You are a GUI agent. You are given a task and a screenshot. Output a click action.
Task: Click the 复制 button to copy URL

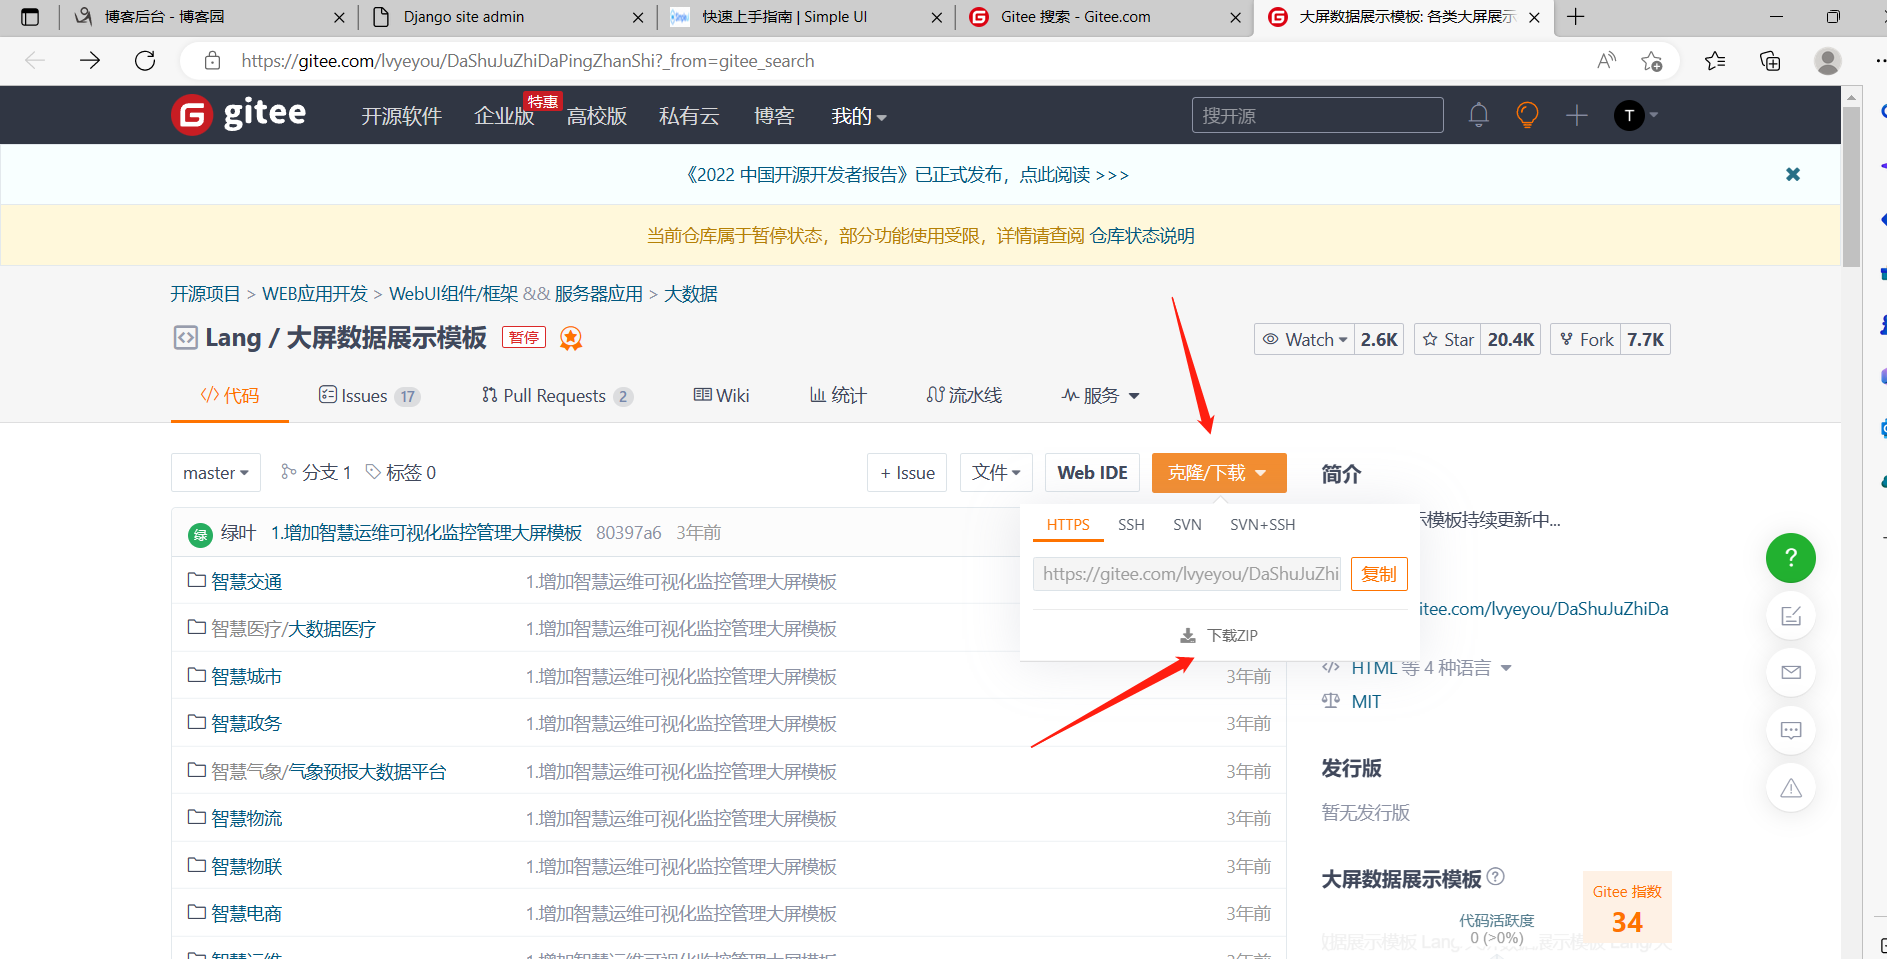pos(1379,574)
